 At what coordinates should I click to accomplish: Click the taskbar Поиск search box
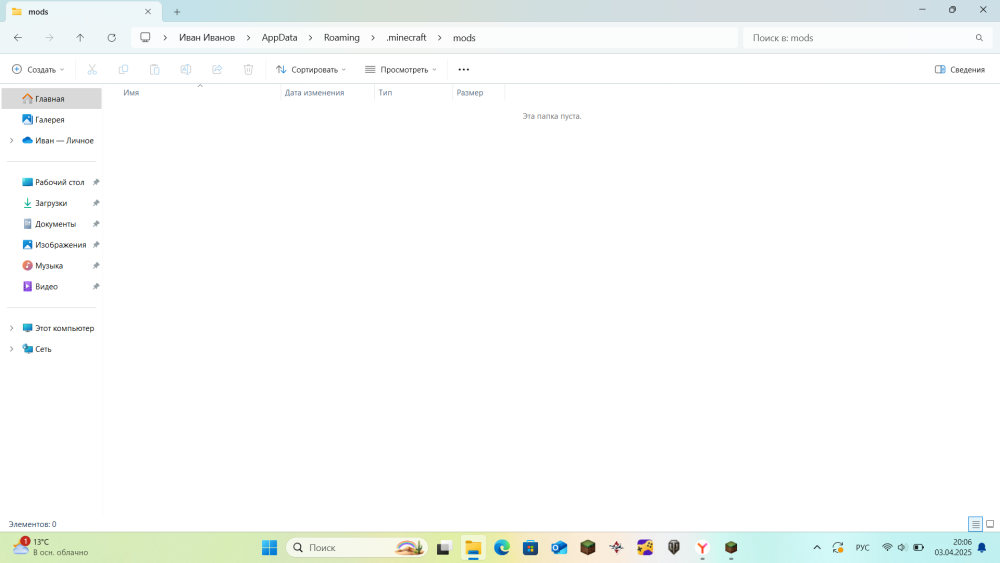[x=357, y=548]
